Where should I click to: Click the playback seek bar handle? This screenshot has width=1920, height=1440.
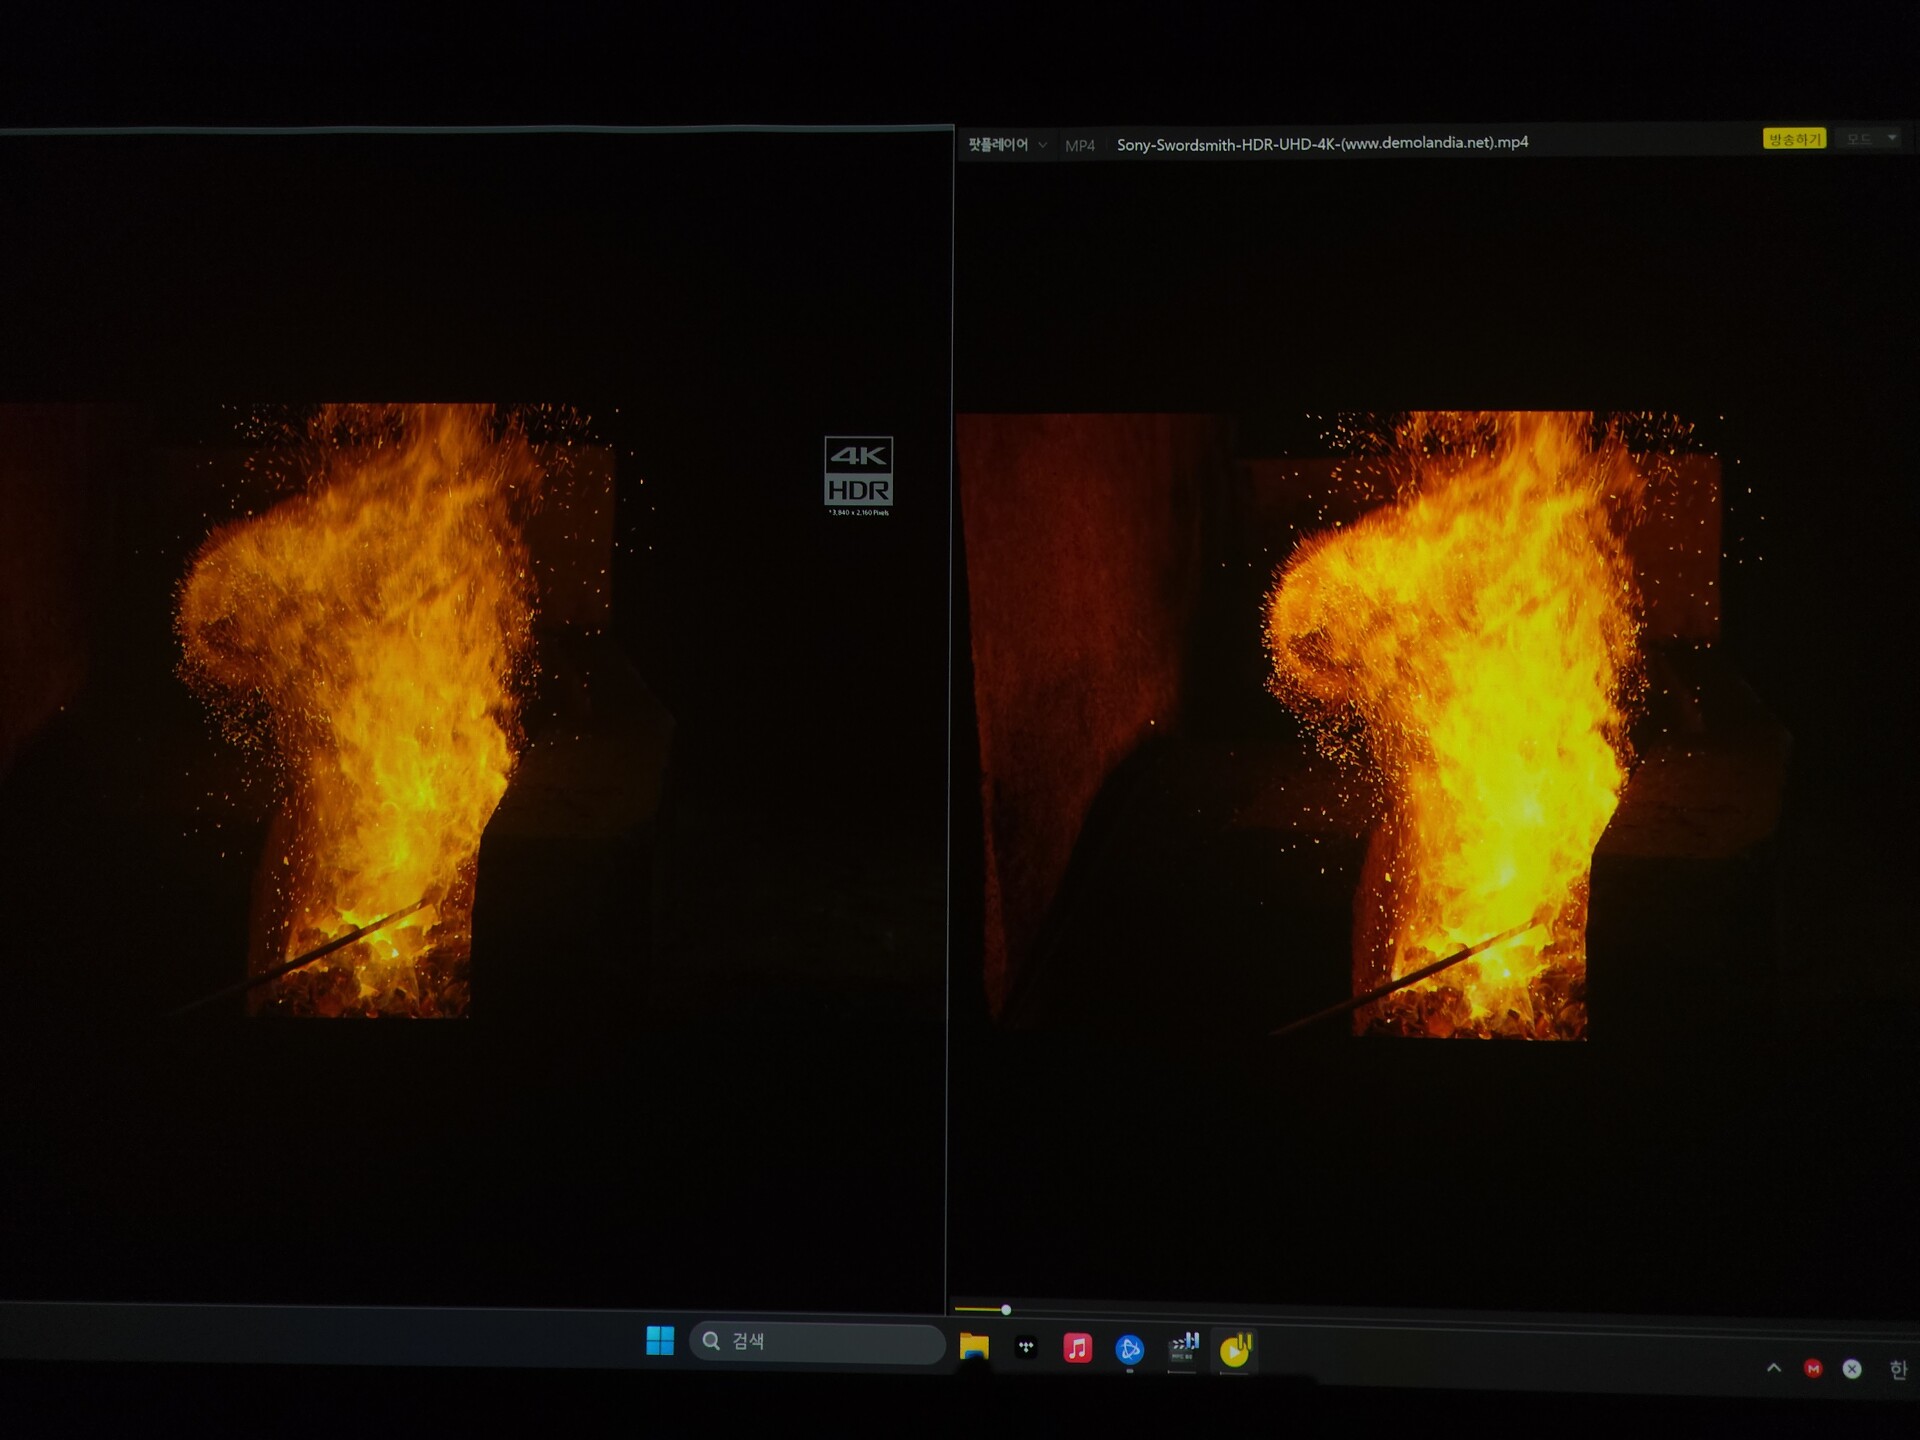point(1006,1309)
